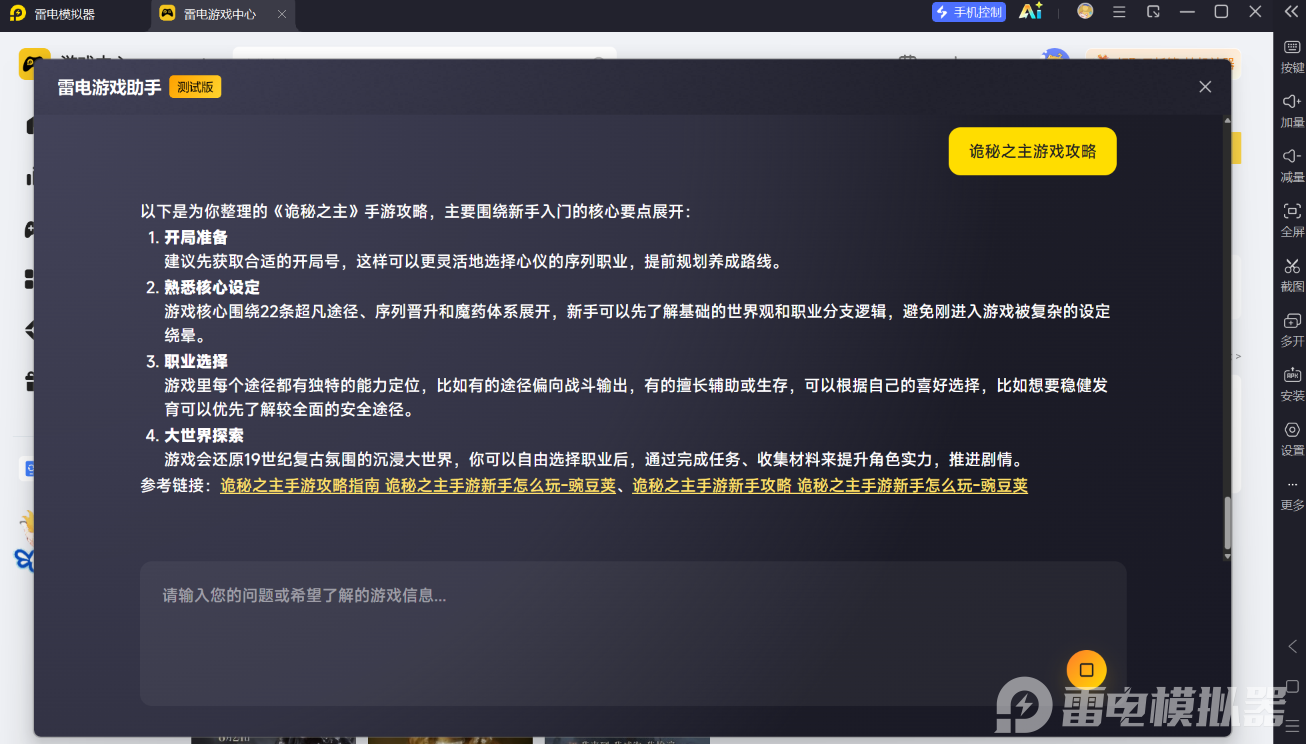Click the Android recent-apps icon in sidebar
Viewport: 1306px width, 745px height.
[x=1292, y=725]
